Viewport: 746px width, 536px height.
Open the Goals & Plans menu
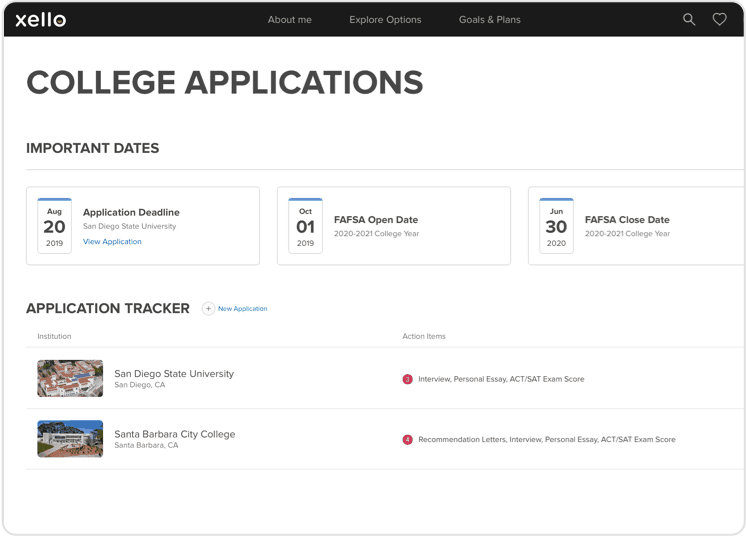(x=489, y=20)
